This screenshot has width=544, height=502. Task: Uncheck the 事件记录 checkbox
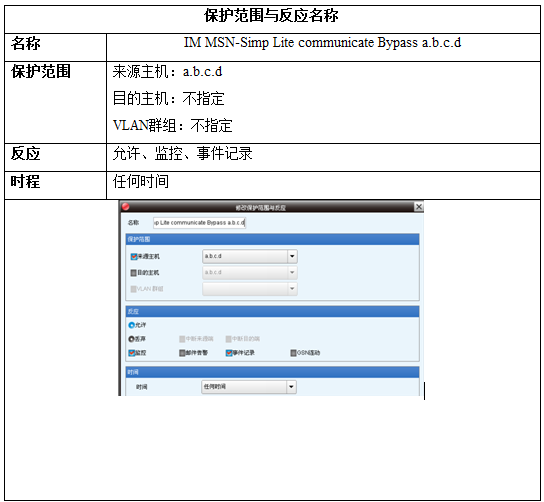coord(229,353)
